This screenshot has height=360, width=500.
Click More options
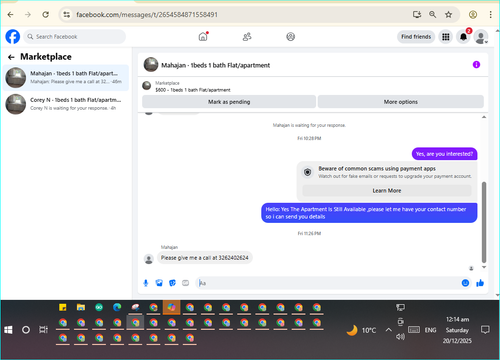click(401, 102)
